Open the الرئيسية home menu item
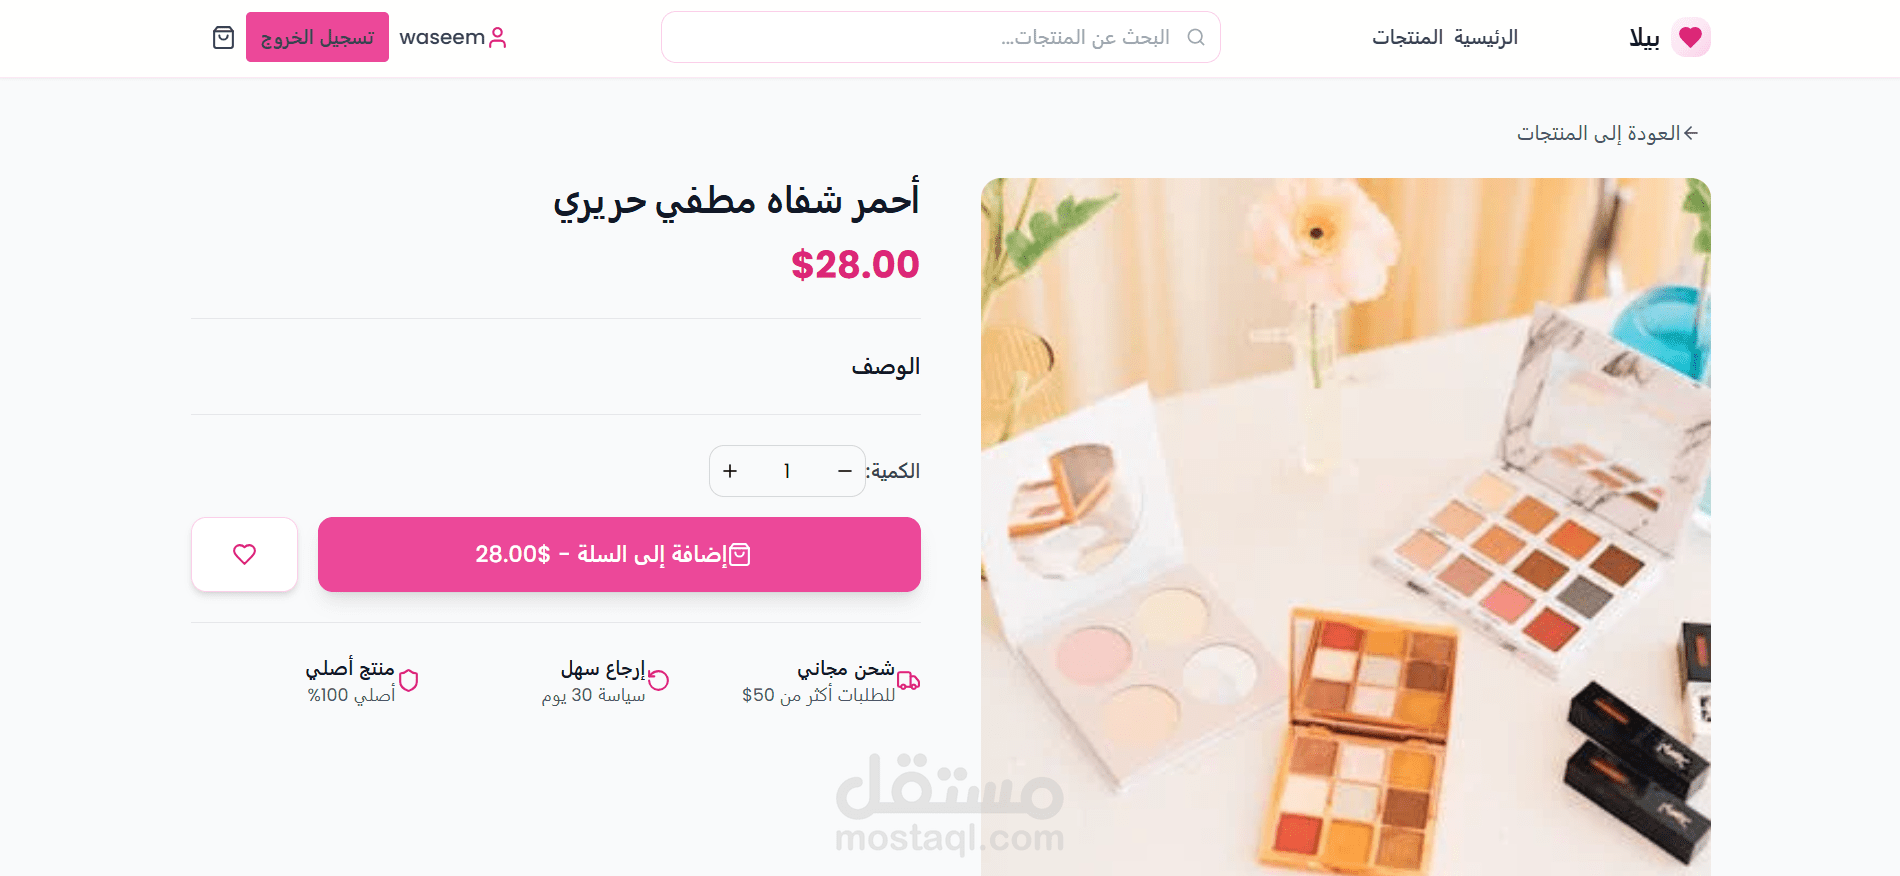This screenshot has height=876, width=1900. (x=1486, y=38)
